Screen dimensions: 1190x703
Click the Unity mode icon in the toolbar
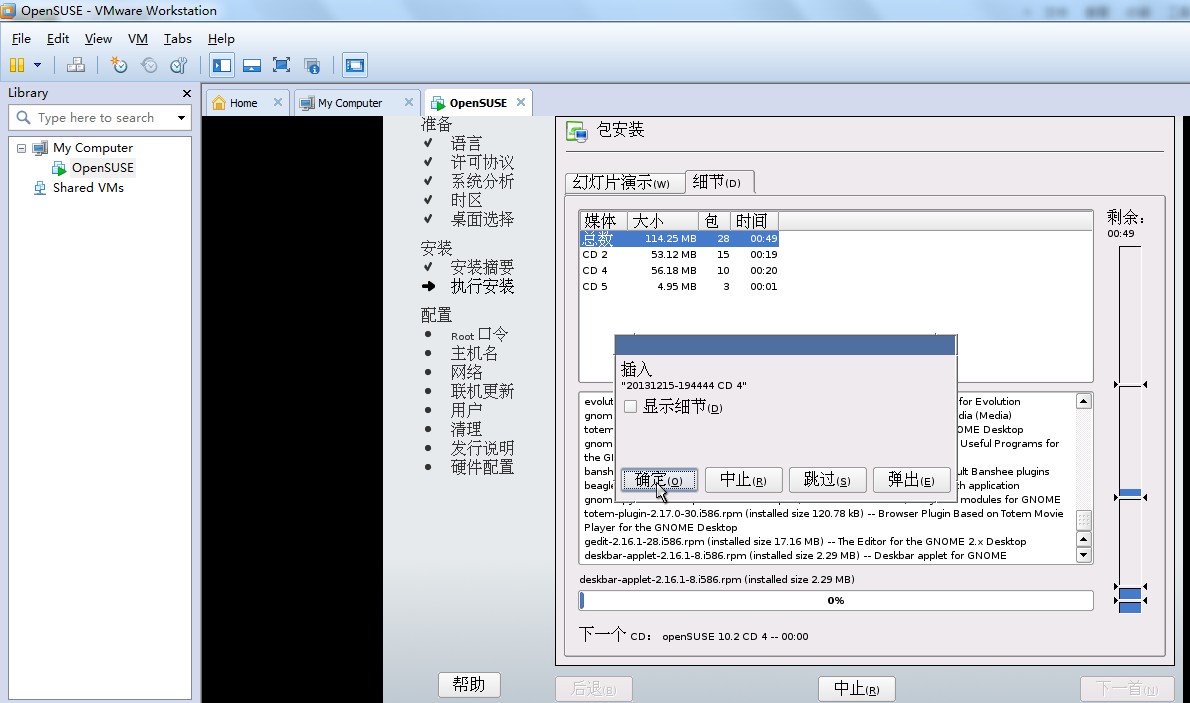[x=312, y=65]
